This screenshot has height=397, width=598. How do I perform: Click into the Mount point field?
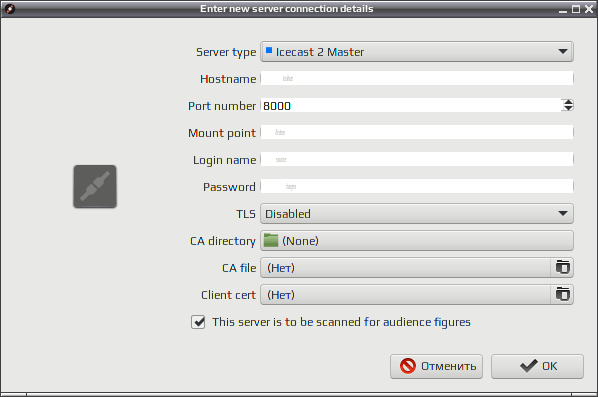(416, 132)
